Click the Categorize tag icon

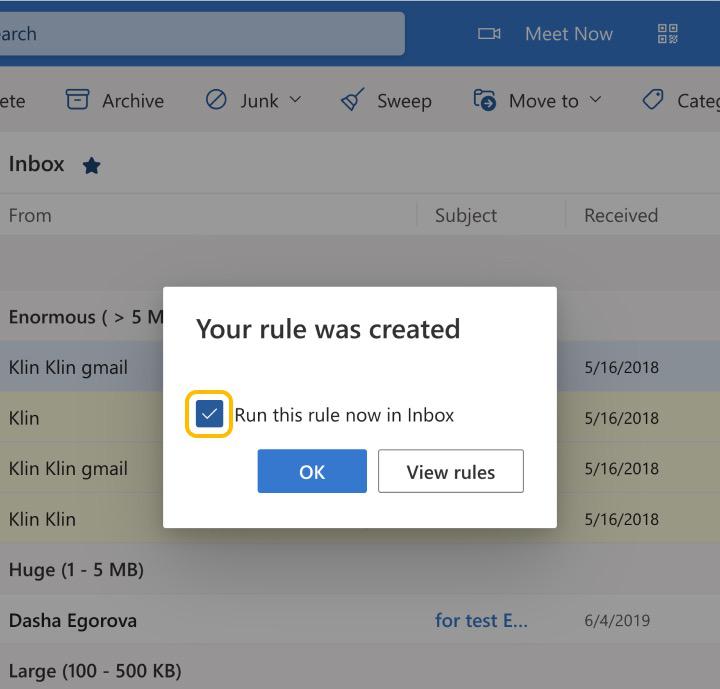point(652,100)
